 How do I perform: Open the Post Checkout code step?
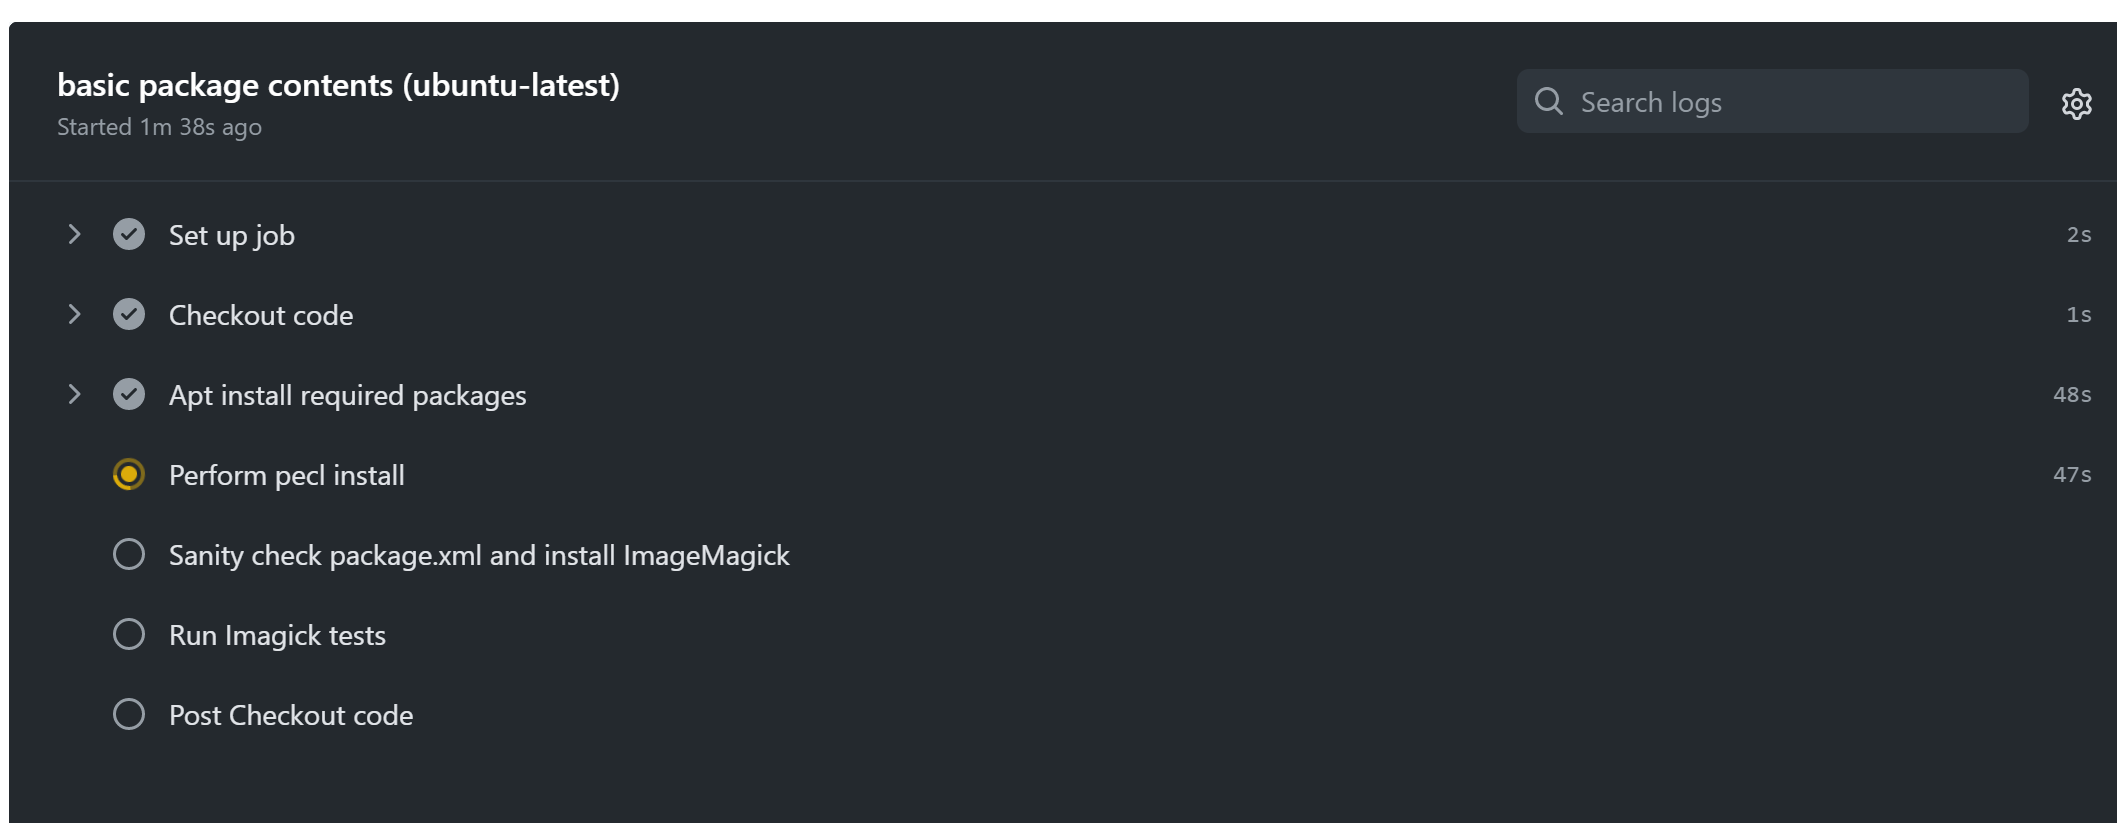[x=291, y=714]
